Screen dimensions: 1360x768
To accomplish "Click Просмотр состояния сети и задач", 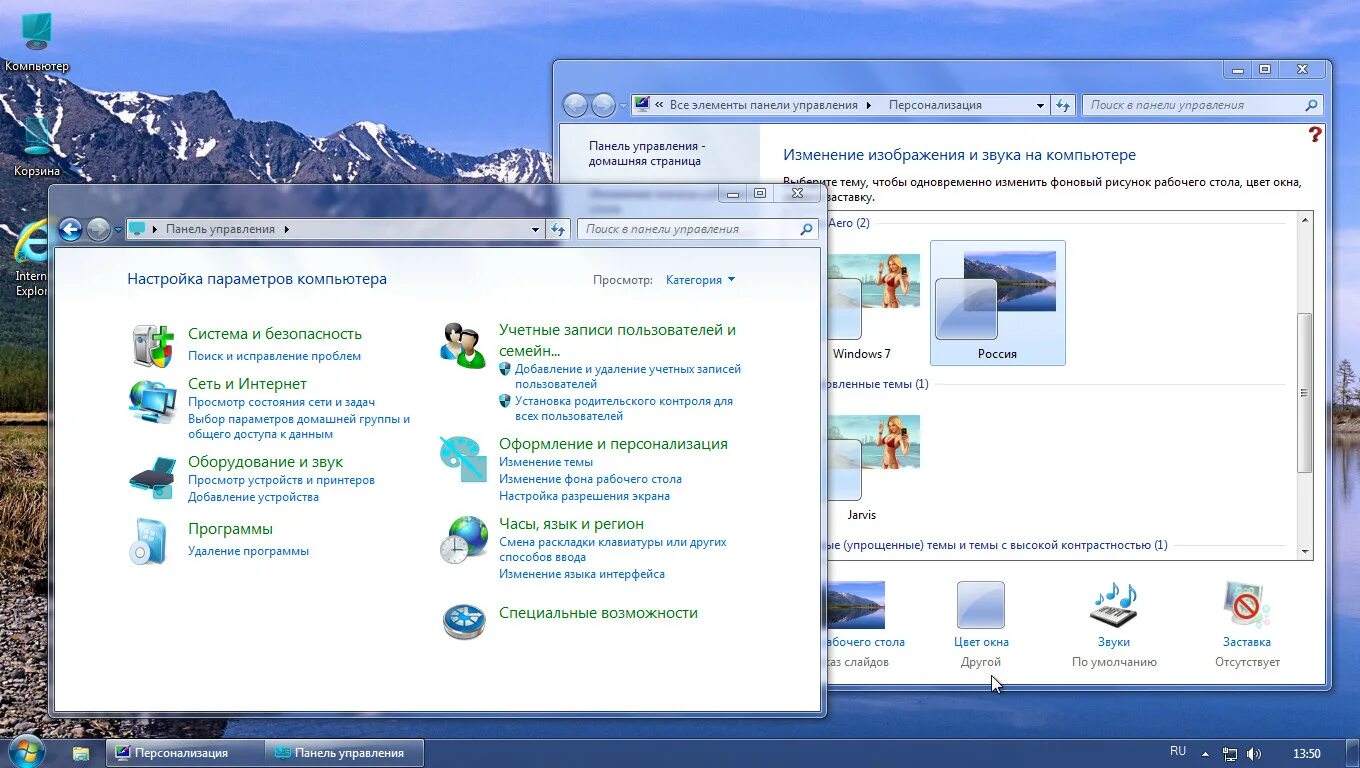I will (281, 402).
